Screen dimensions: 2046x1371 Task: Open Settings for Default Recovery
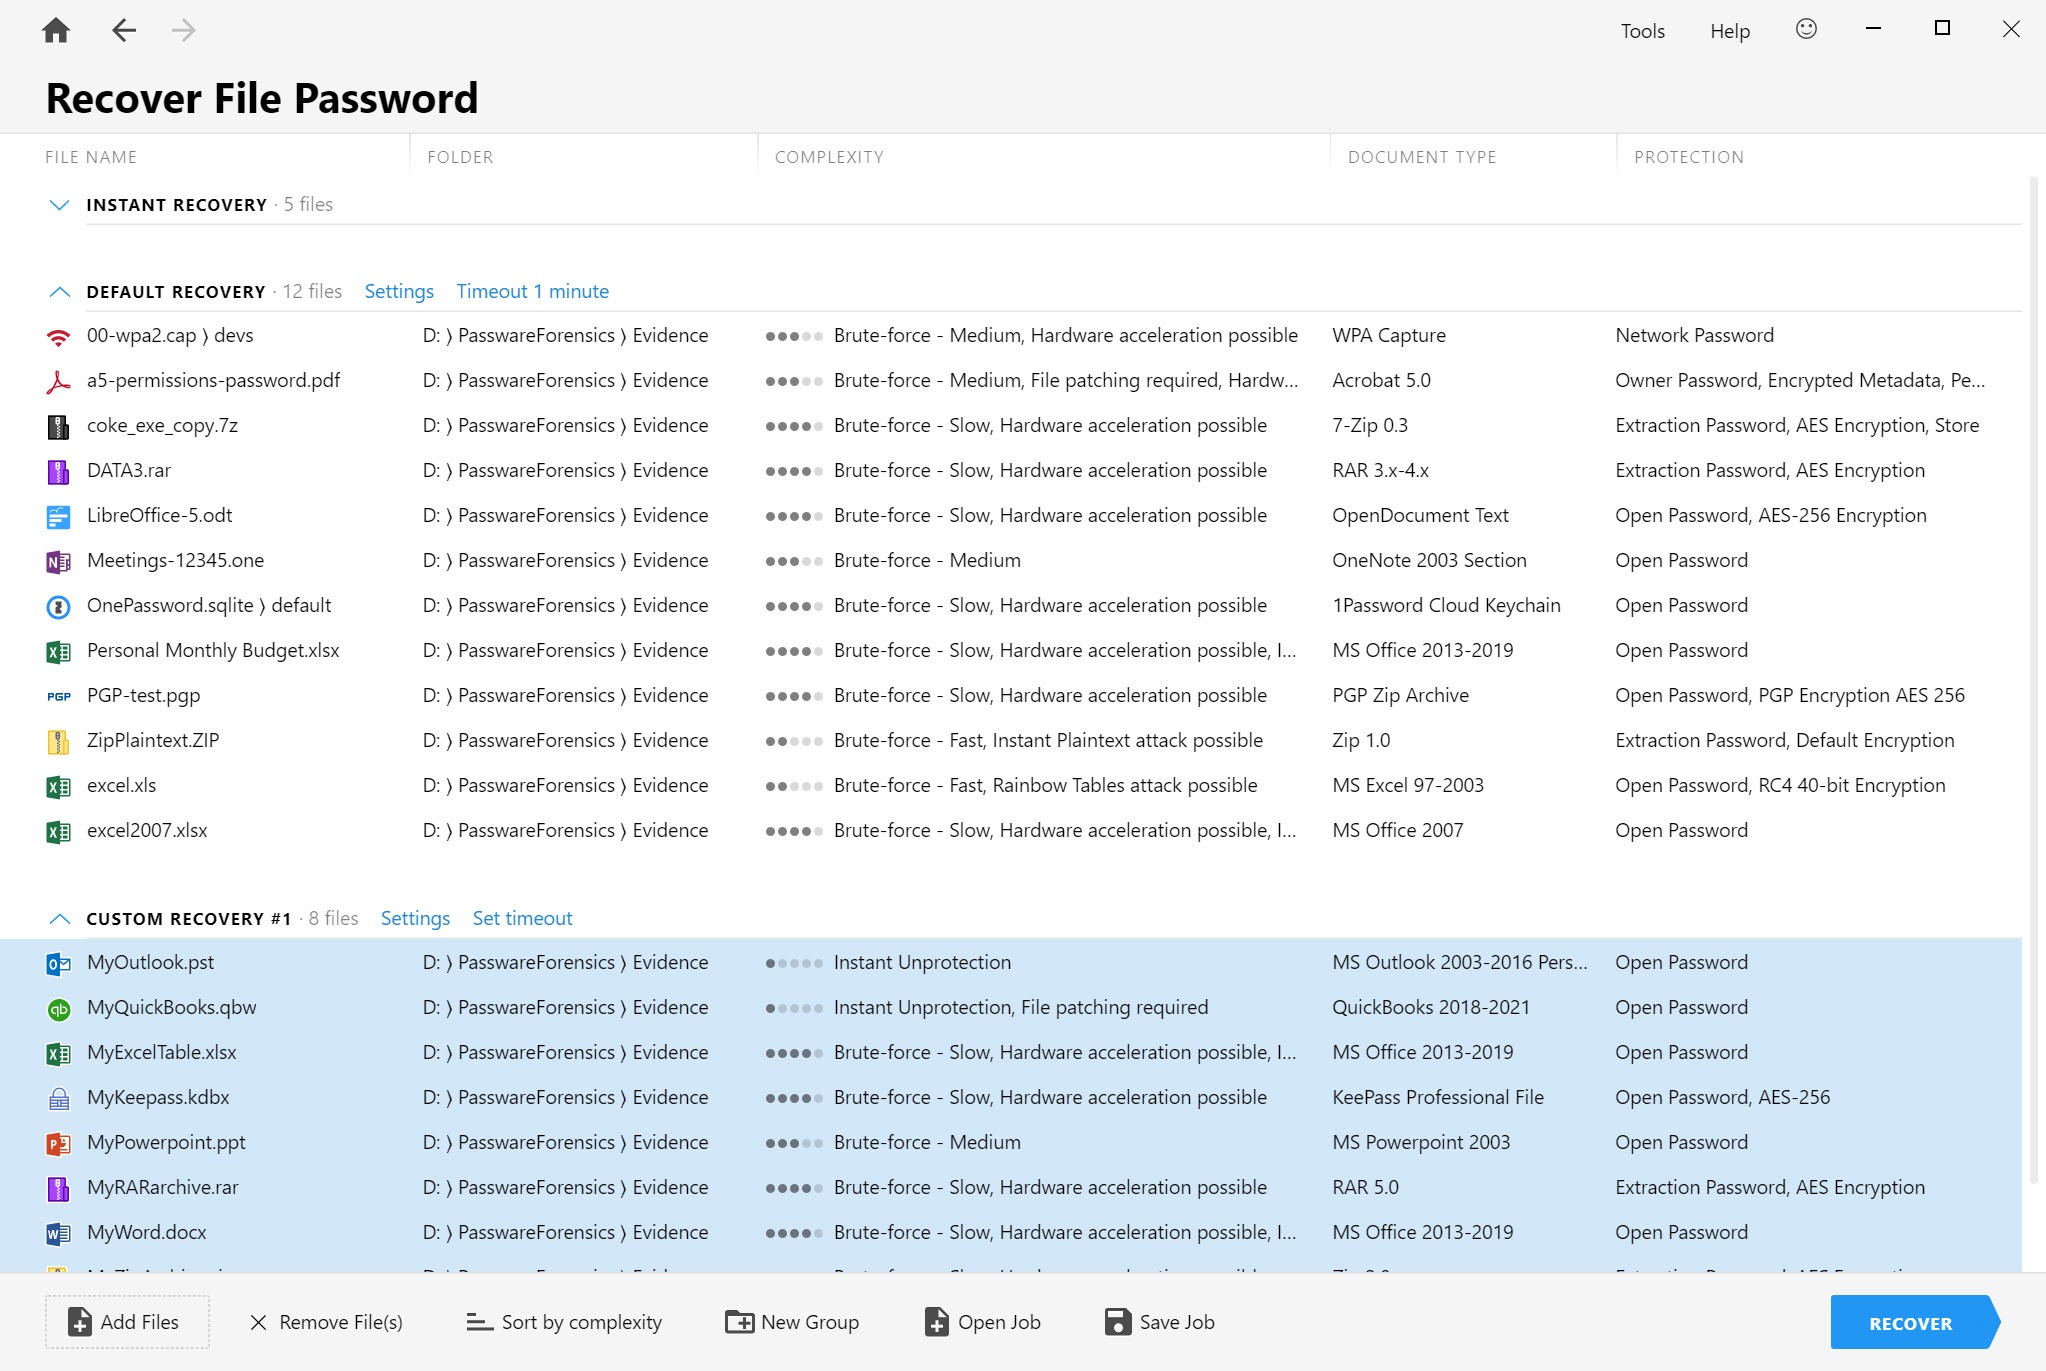click(399, 291)
